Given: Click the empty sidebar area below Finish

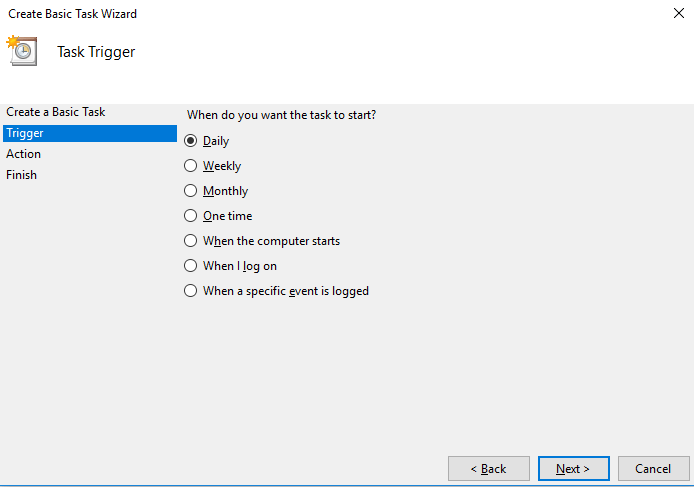Looking at the screenshot, I should (88, 320).
